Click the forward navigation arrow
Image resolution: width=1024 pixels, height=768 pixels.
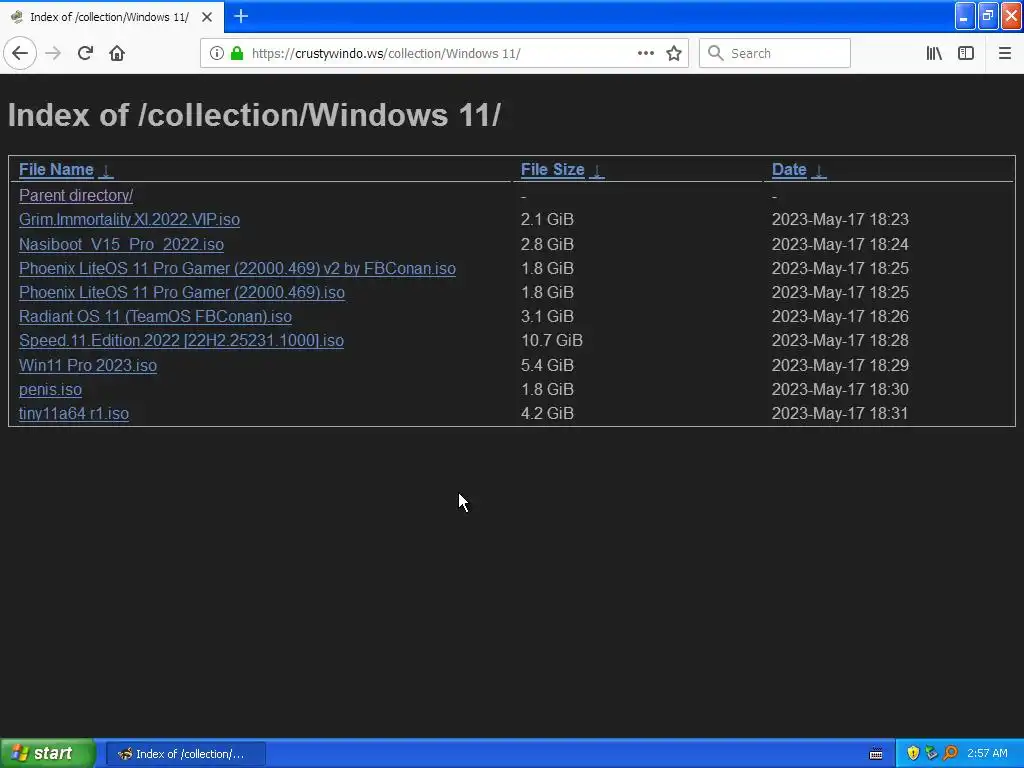(53, 54)
